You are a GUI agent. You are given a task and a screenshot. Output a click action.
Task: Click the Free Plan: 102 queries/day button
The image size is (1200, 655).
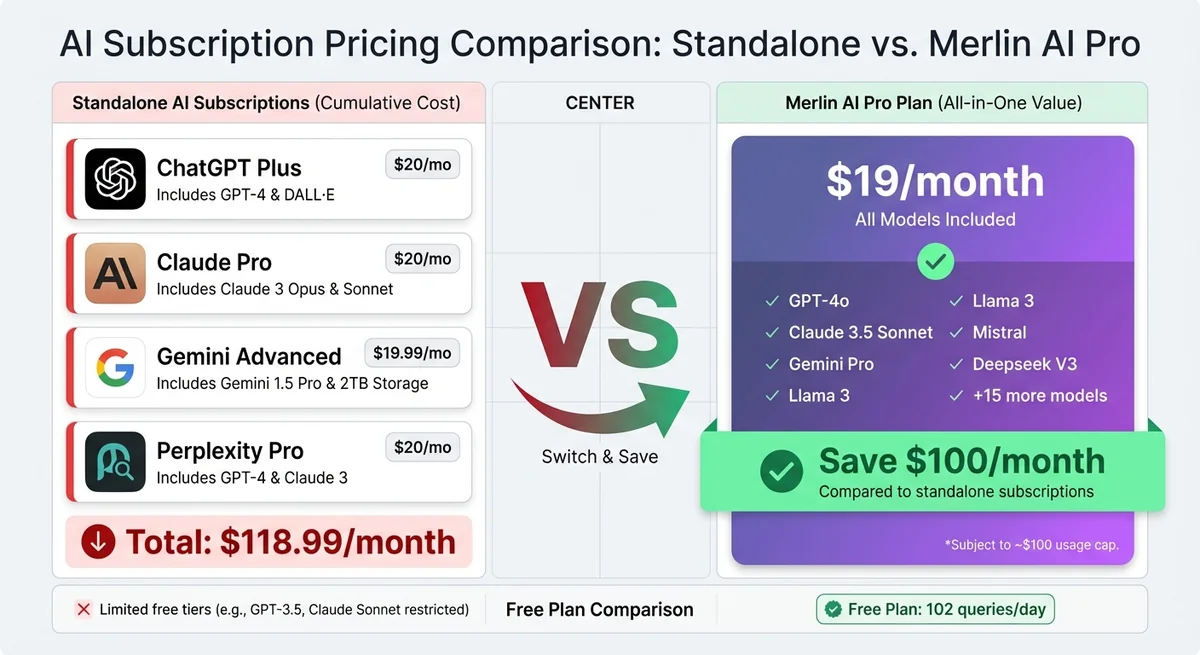pos(935,609)
